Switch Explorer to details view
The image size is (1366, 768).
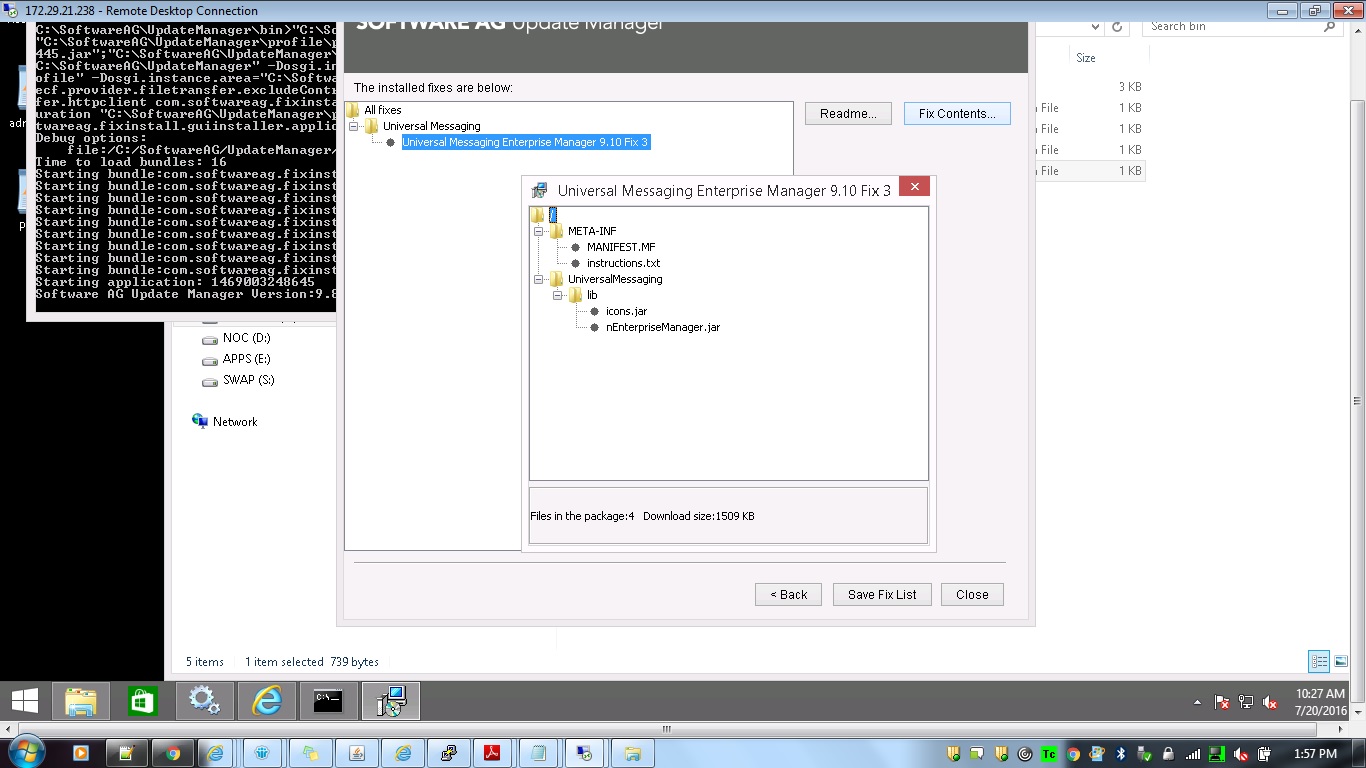coord(1319,661)
